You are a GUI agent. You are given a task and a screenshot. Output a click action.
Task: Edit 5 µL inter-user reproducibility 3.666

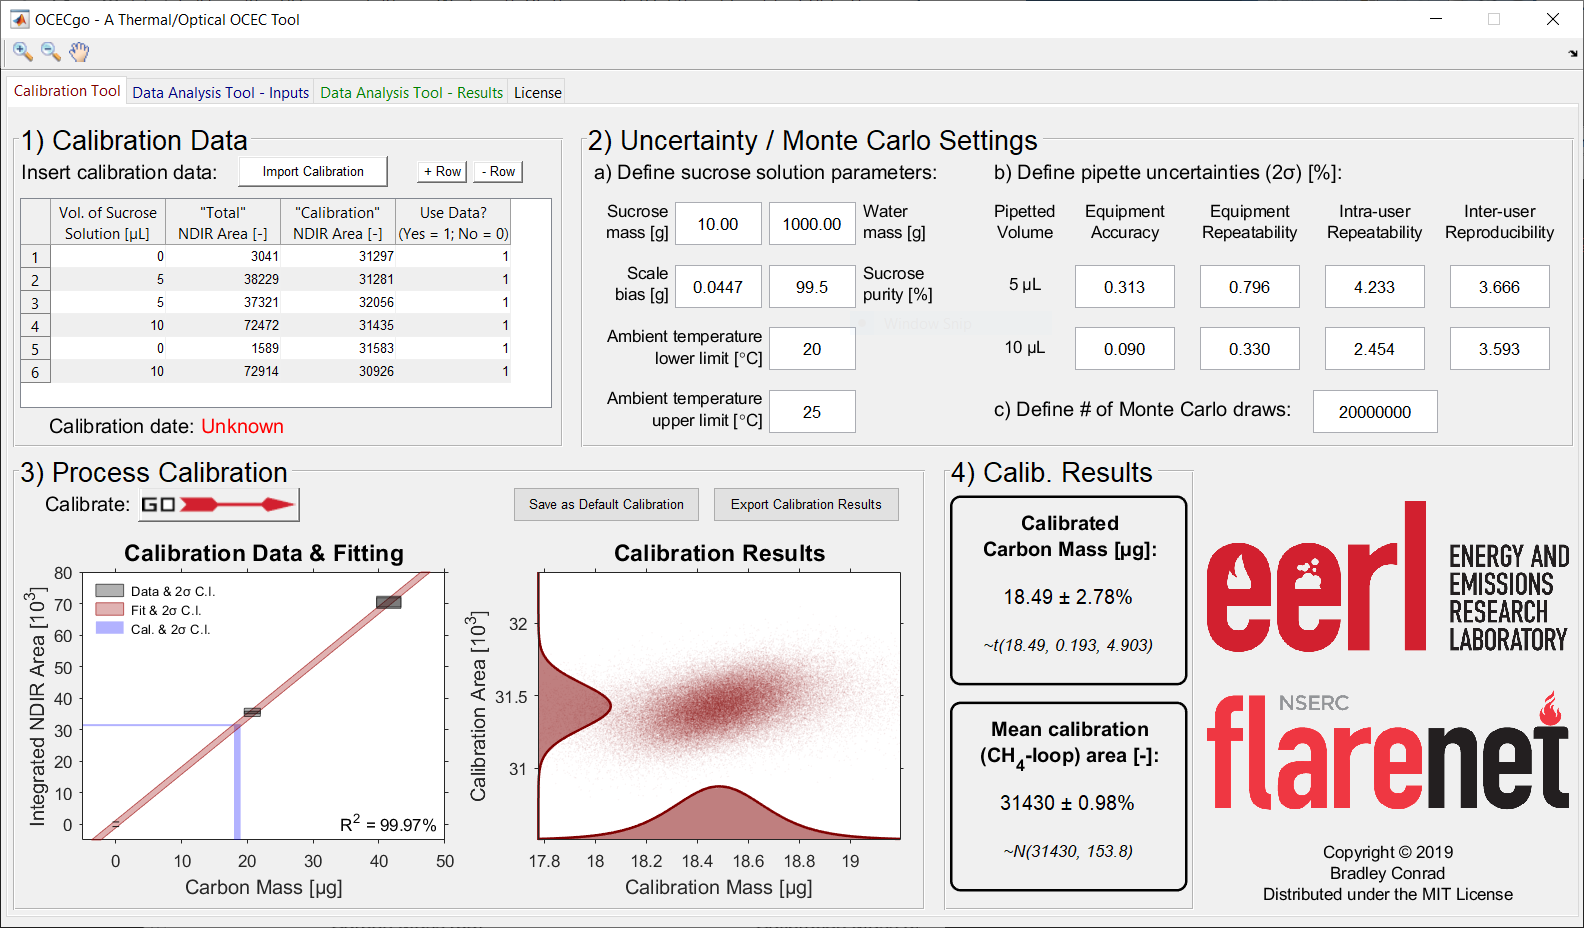(x=1500, y=287)
